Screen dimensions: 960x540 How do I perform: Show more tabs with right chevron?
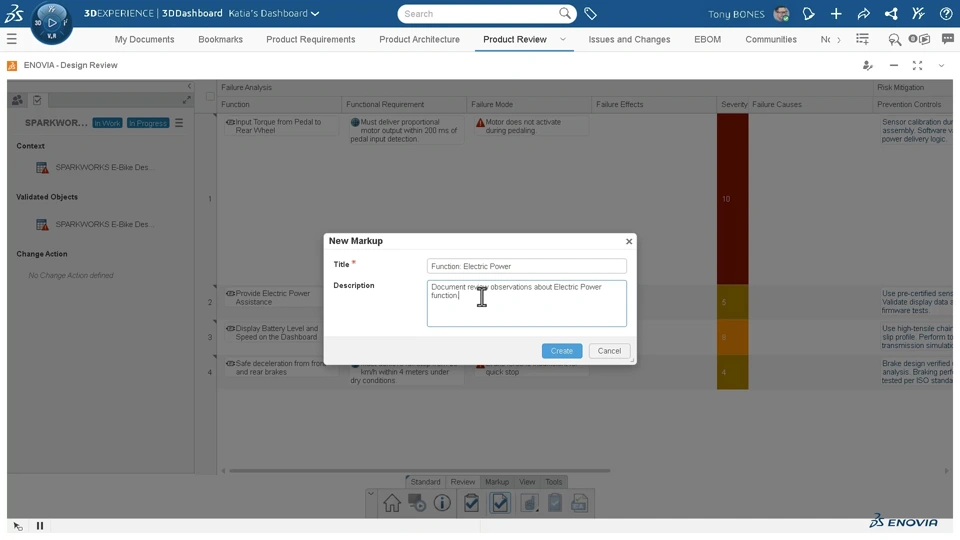[839, 40]
